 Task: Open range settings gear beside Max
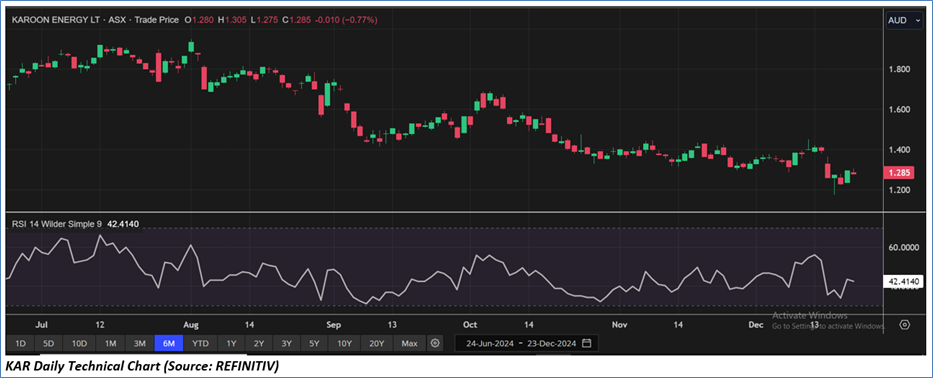coord(435,343)
